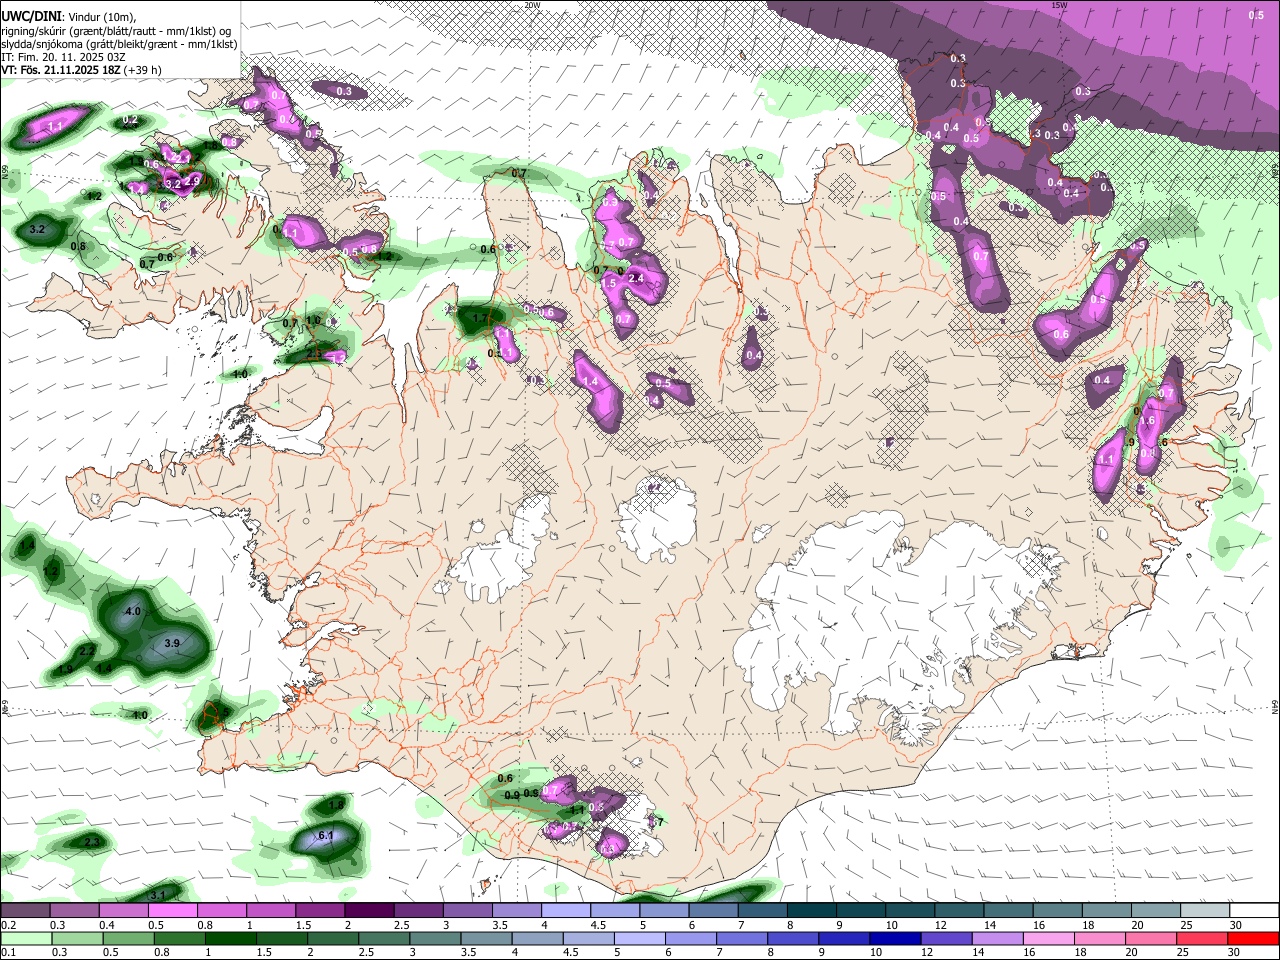Click the 64N latitude label on the right edge

click(x=1275, y=706)
